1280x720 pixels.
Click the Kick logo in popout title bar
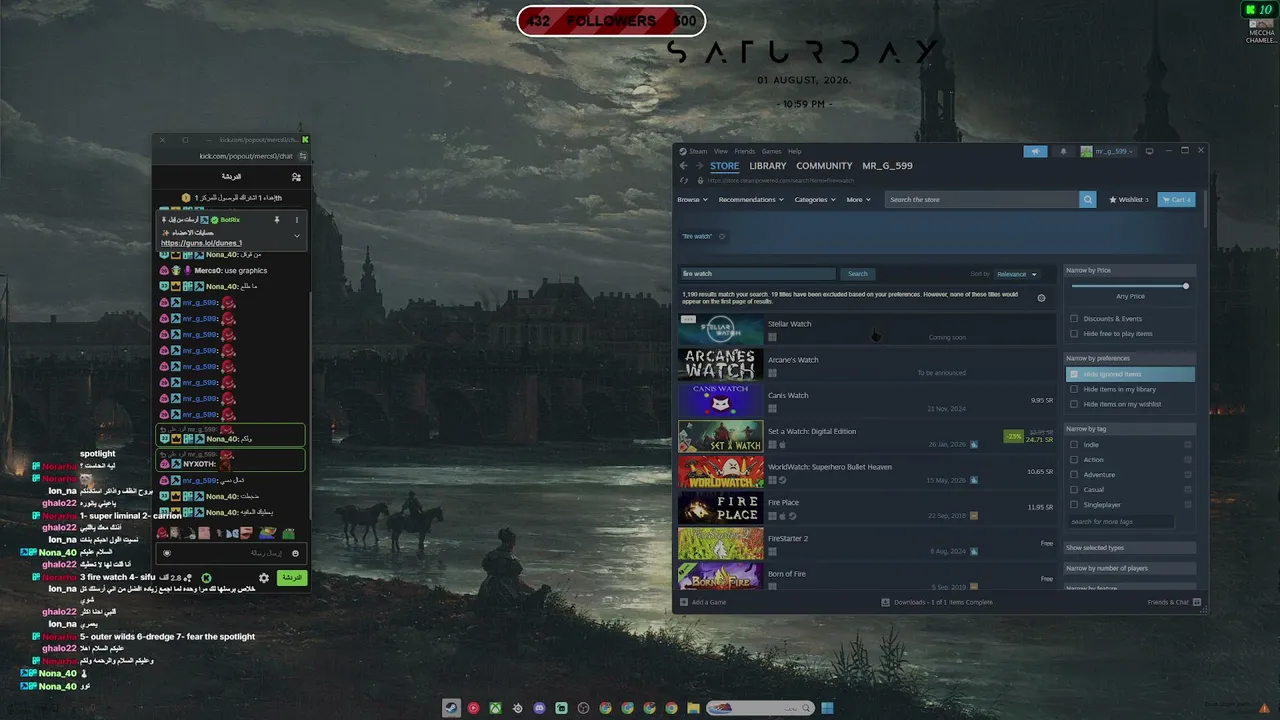[305, 140]
